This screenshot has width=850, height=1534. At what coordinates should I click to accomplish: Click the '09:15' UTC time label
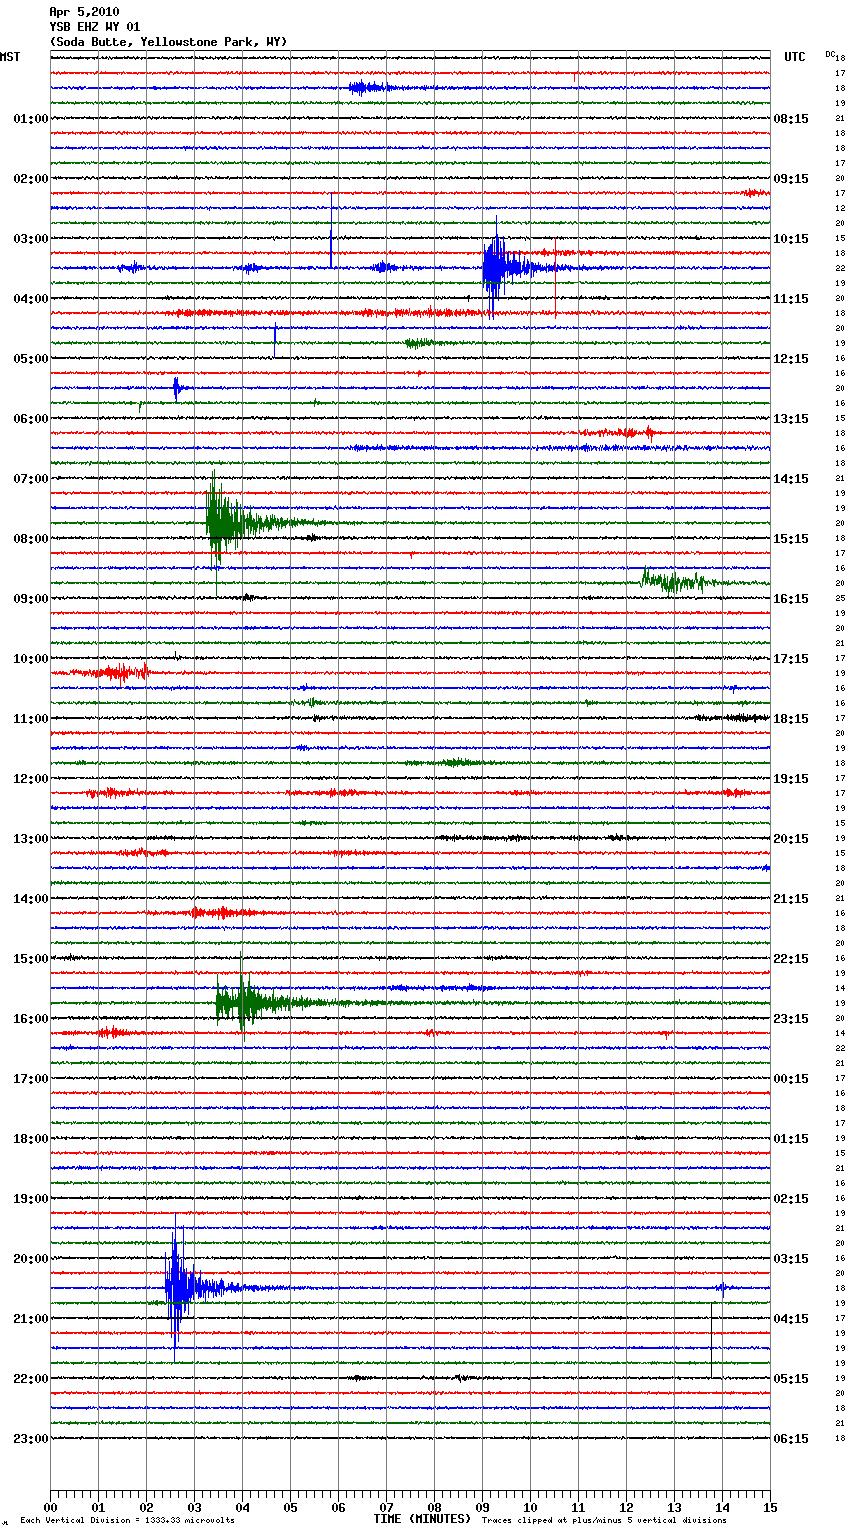tap(791, 179)
